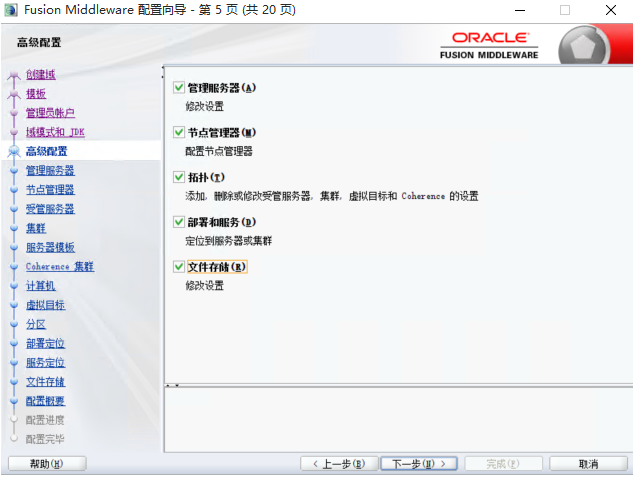Open the 服务器模板 step link
This screenshot has height=479, width=633.
coord(50,247)
